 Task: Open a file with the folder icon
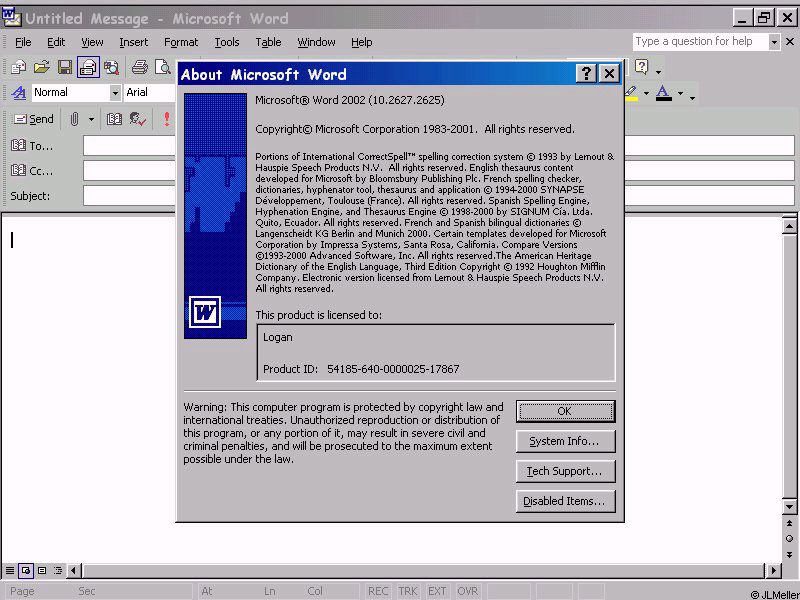[42, 67]
